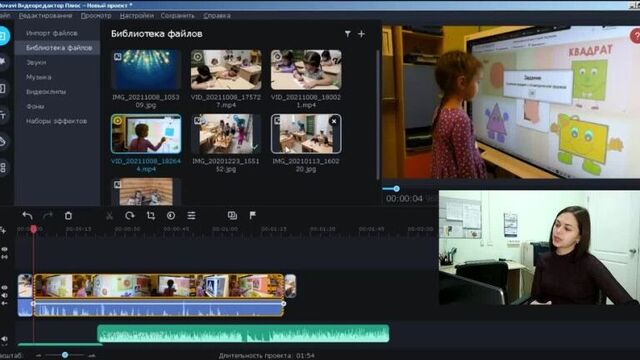This screenshot has height=360, width=640.
Task: Open the Clip properties tool
Action: coord(191,216)
